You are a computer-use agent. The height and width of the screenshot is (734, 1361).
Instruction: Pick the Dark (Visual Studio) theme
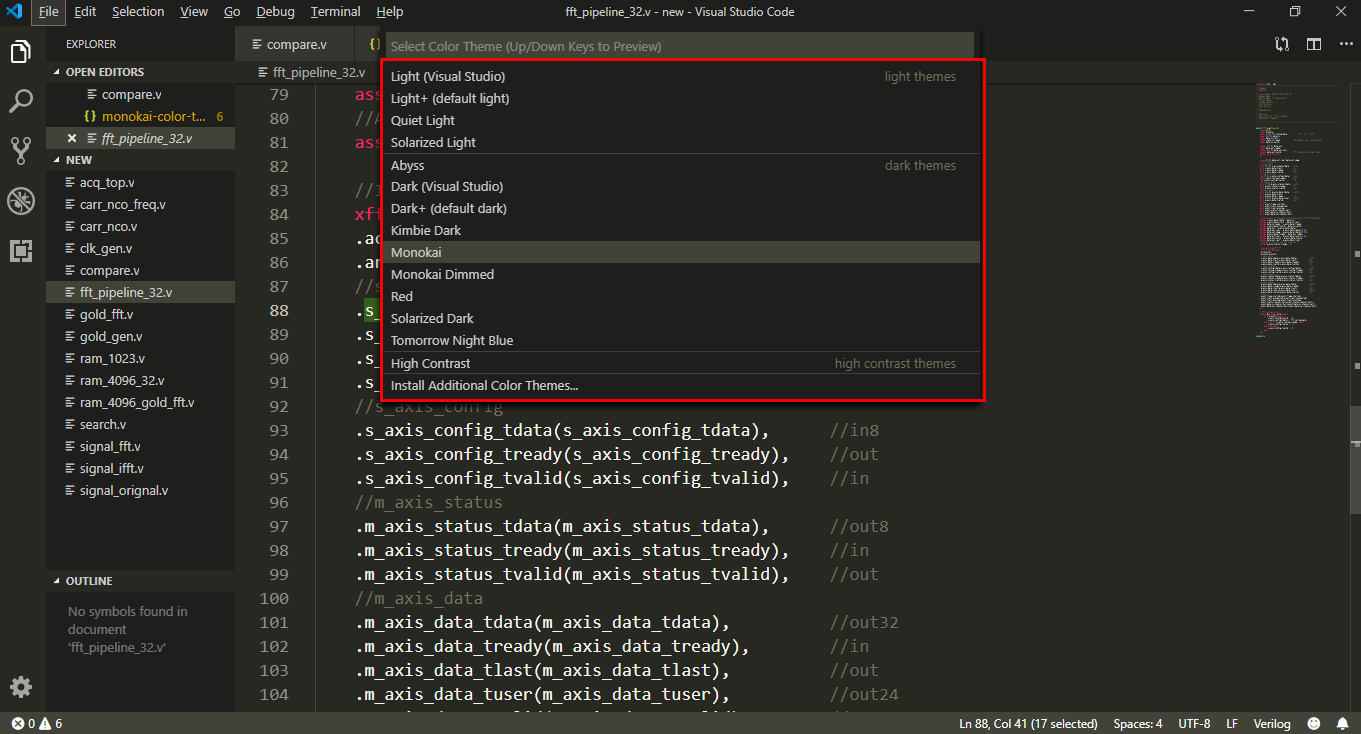680,186
